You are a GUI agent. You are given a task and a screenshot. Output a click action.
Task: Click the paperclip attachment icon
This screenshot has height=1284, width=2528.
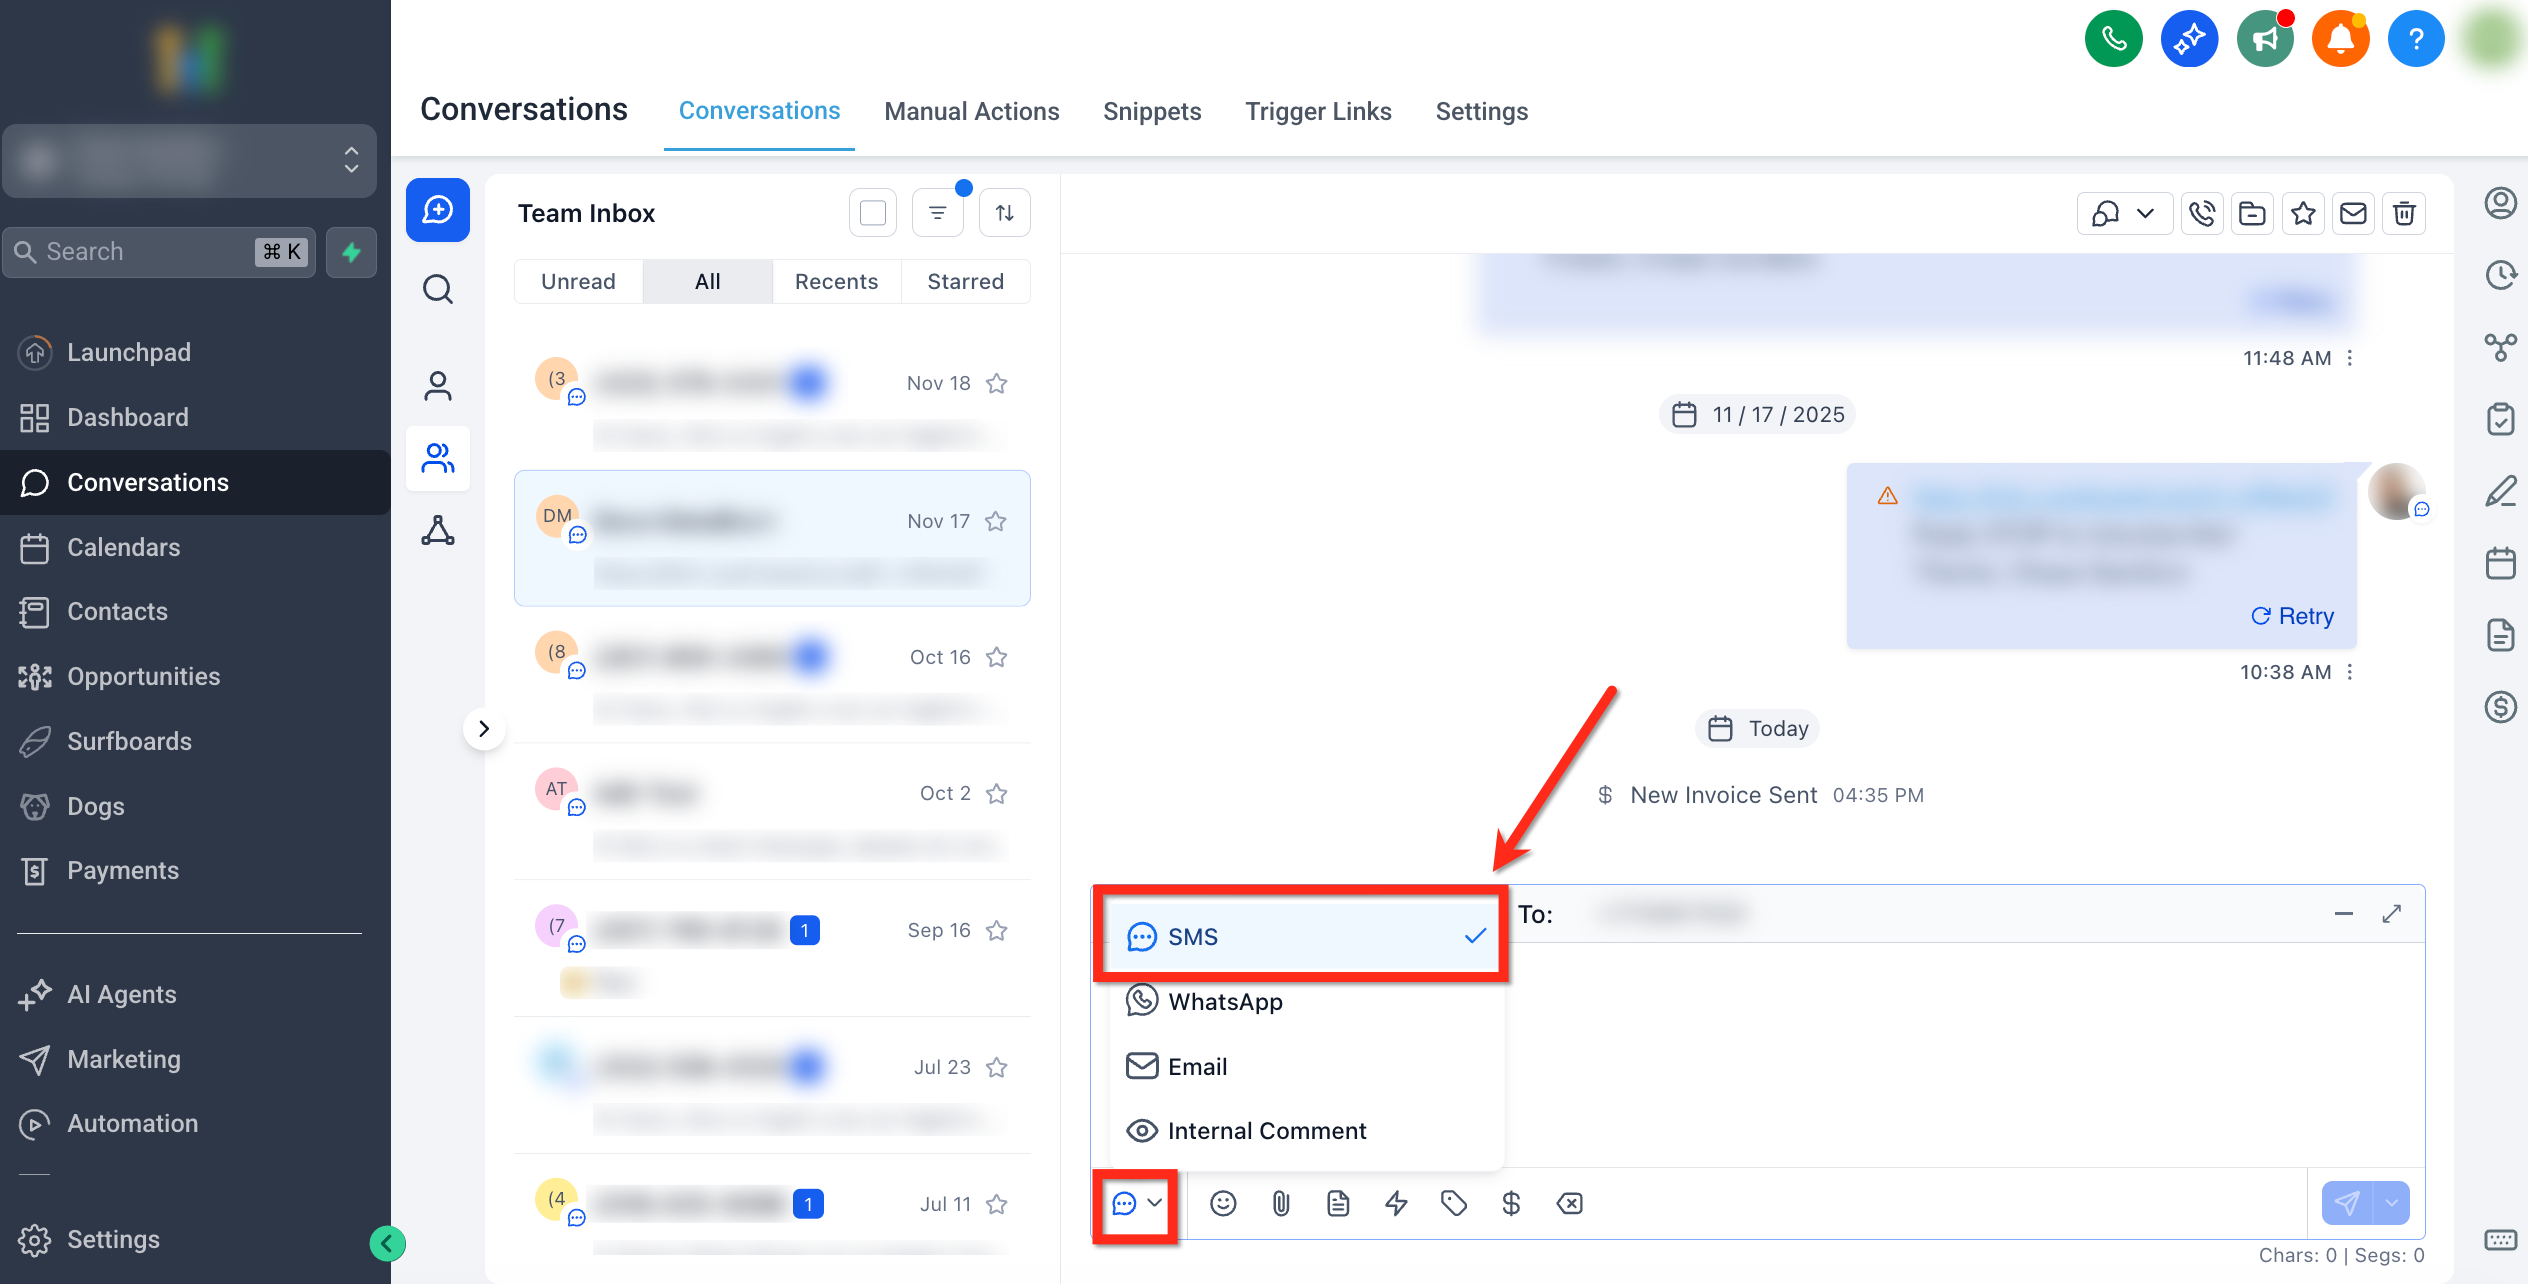[1281, 1203]
